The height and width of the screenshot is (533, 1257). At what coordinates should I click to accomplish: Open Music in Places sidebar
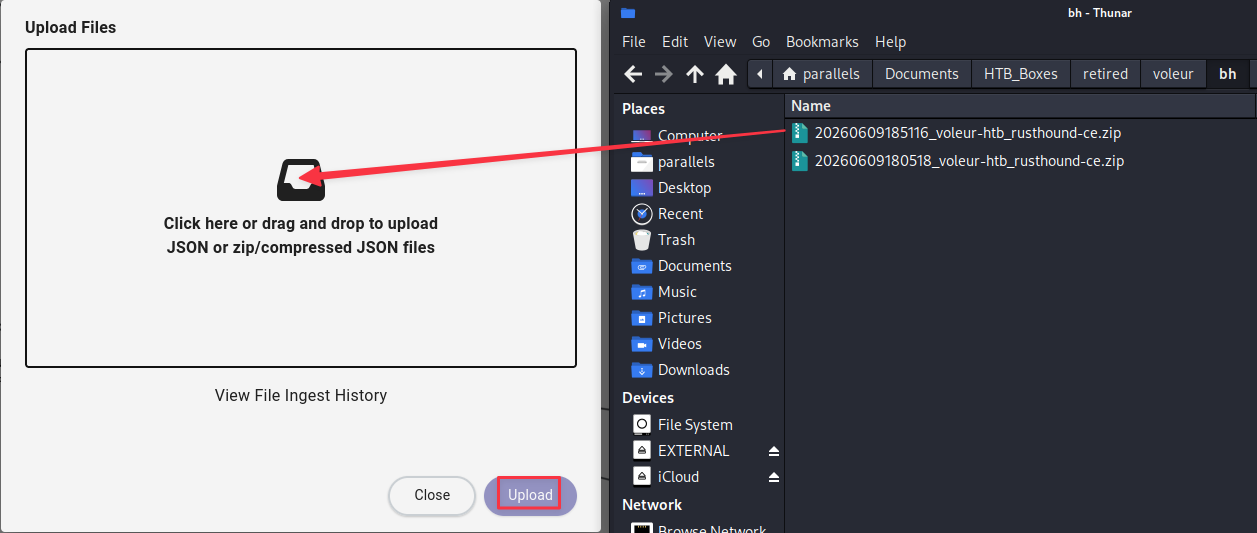click(677, 292)
